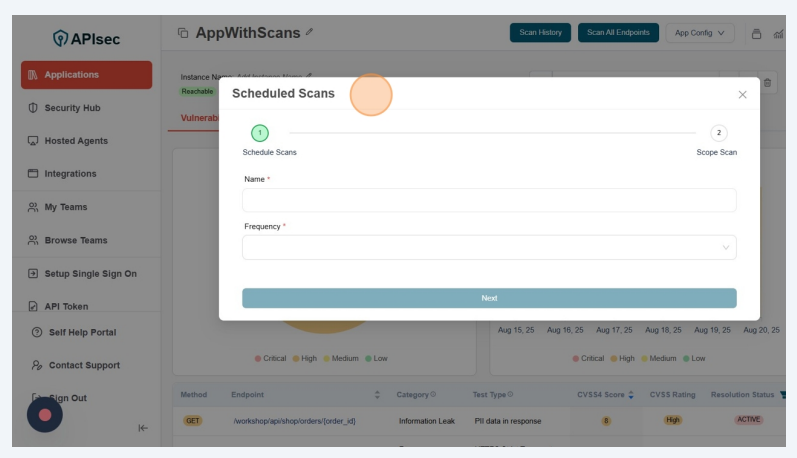Click the red record button icon
The image size is (797, 458).
click(x=44, y=414)
